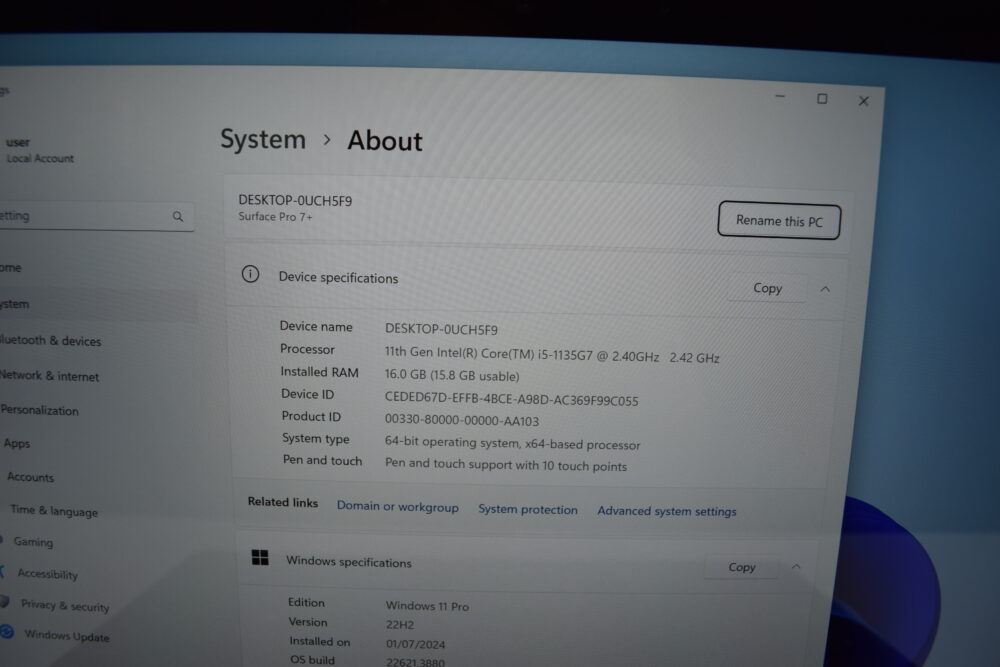Click the search magnifier icon
The width and height of the screenshot is (1000, 667).
coord(178,217)
